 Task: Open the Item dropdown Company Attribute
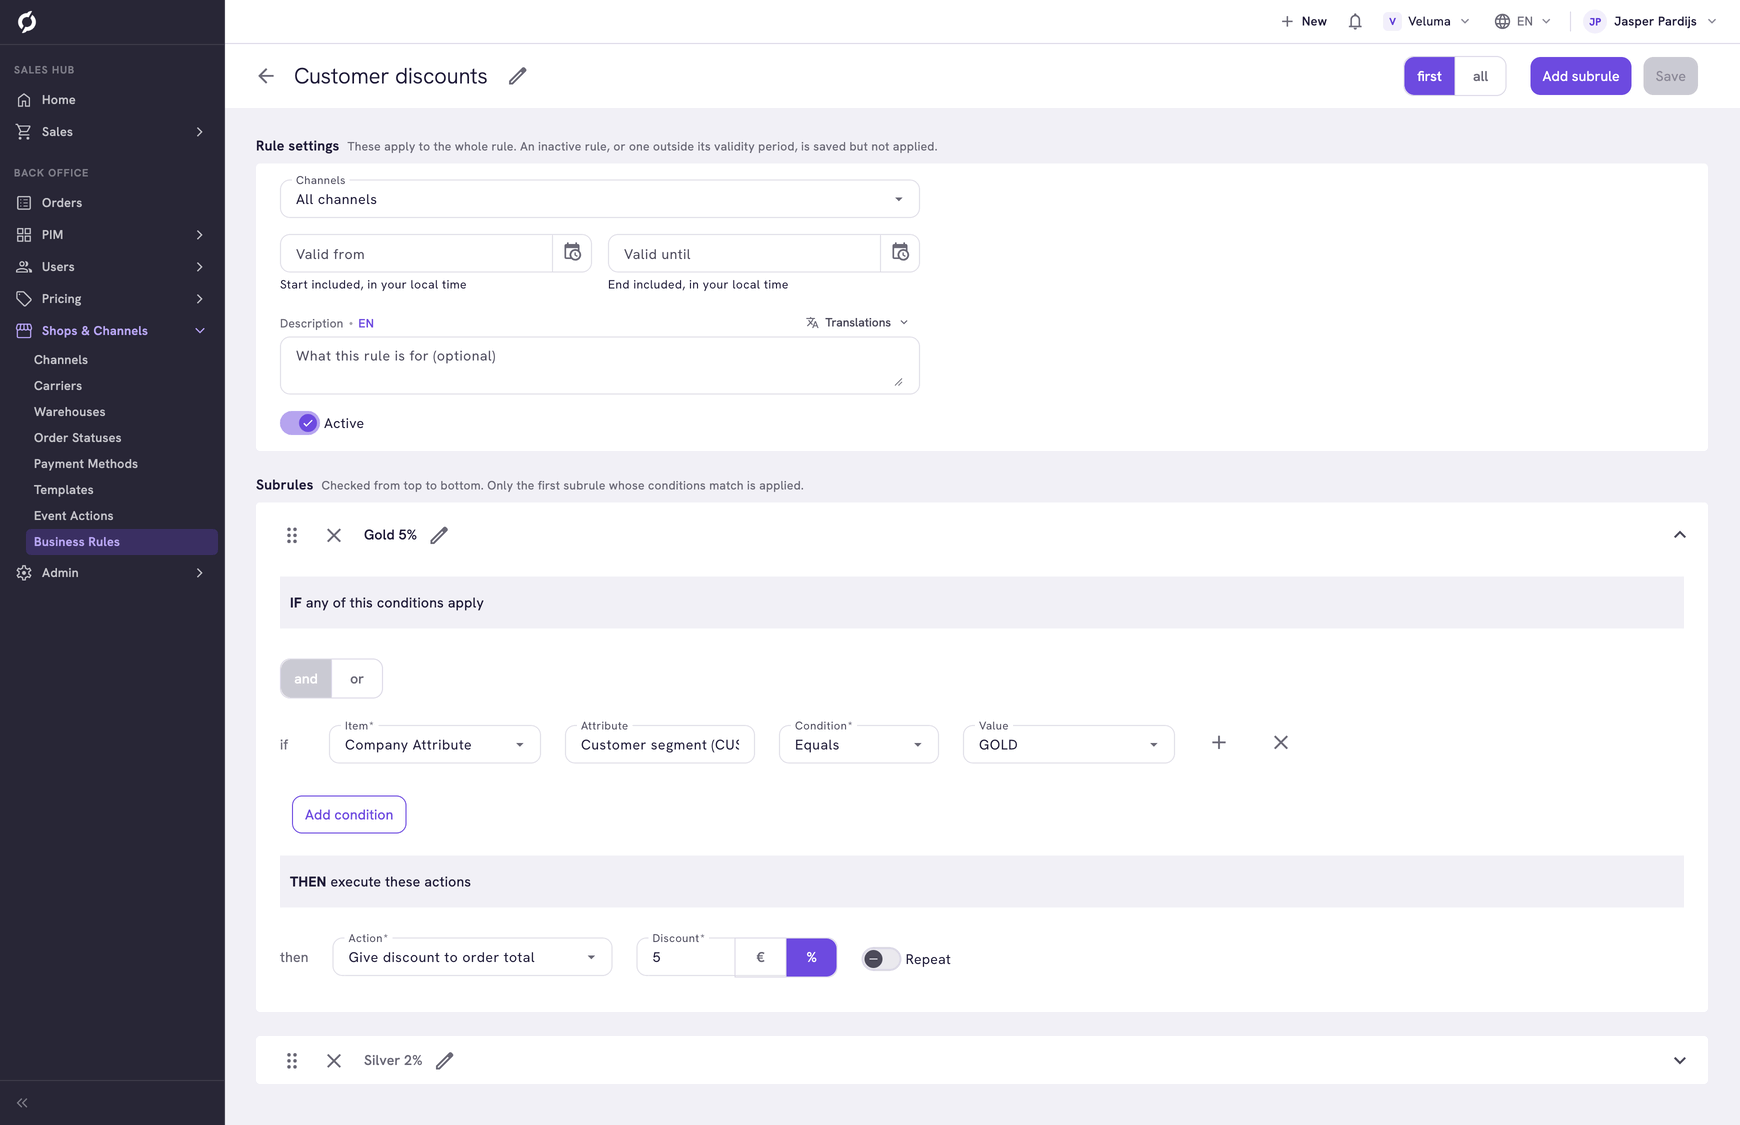click(435, 744)
